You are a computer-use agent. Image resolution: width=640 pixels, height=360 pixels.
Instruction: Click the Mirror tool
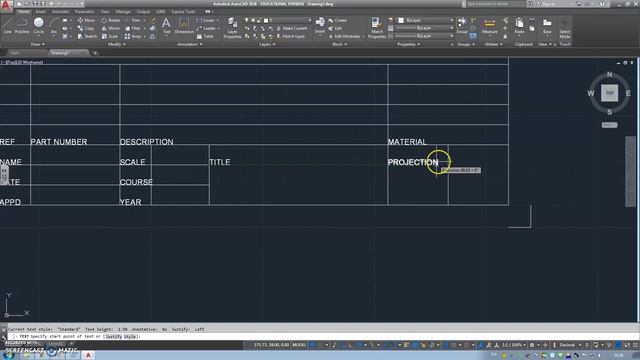click(x=111, y=28)
